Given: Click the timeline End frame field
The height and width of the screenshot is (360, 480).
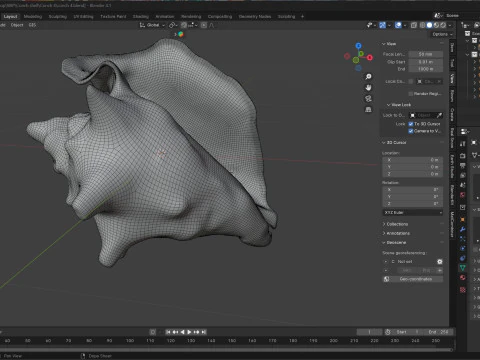Looking at the screenshot, I should tap(439, 332).
